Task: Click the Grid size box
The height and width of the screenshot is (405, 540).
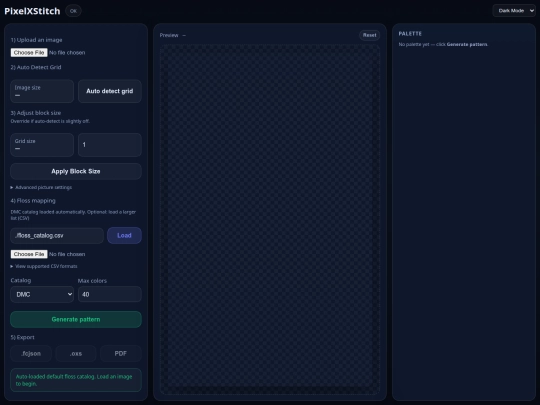Action: tap(42, 145)
